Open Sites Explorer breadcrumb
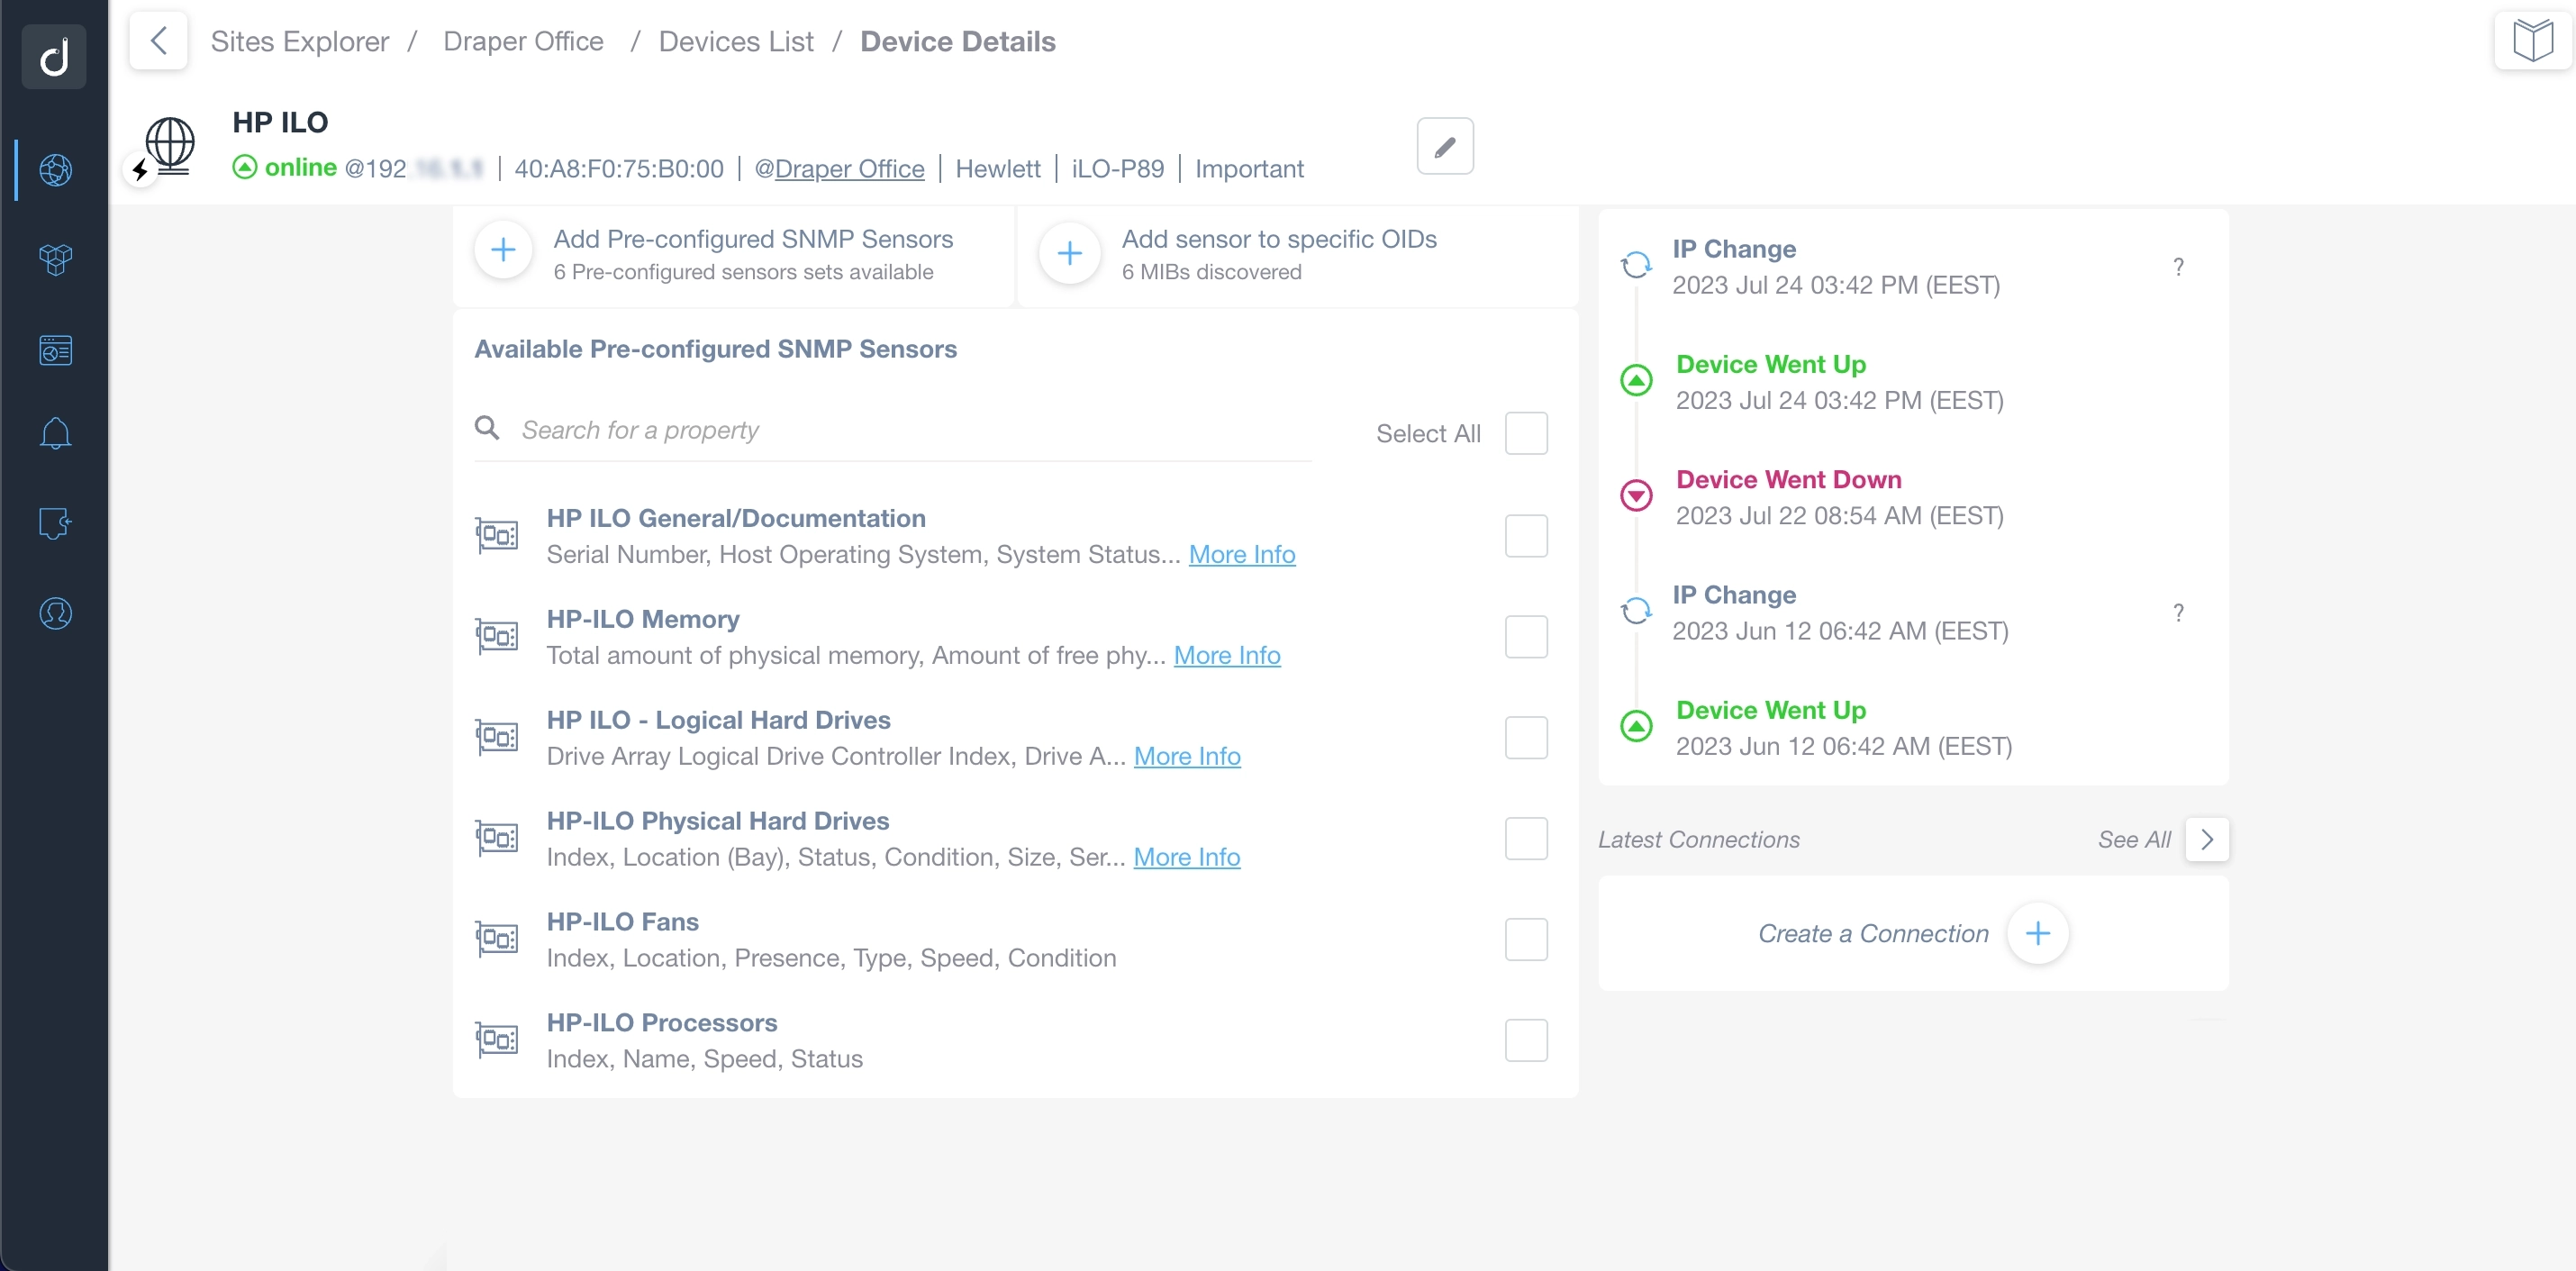This screenshot has width=2576, height=1271. coord(299,41)
